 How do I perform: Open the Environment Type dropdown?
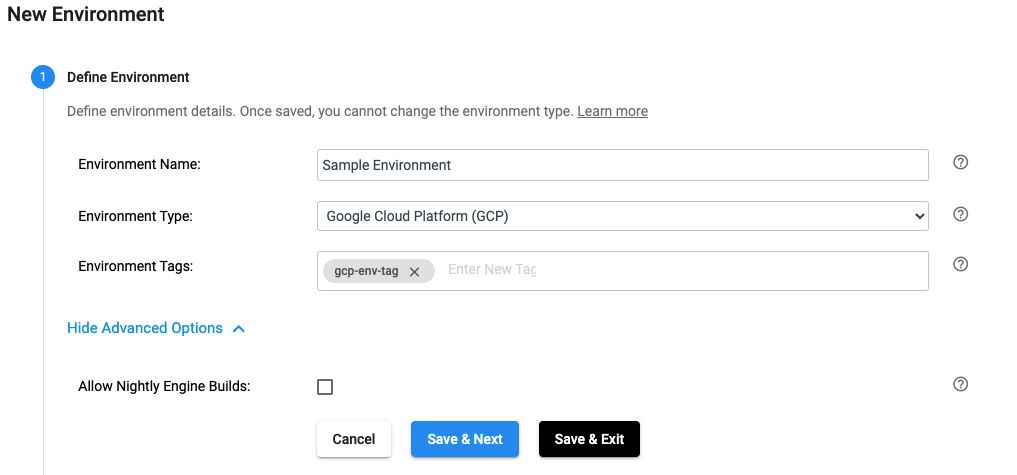tap(622, 215)
